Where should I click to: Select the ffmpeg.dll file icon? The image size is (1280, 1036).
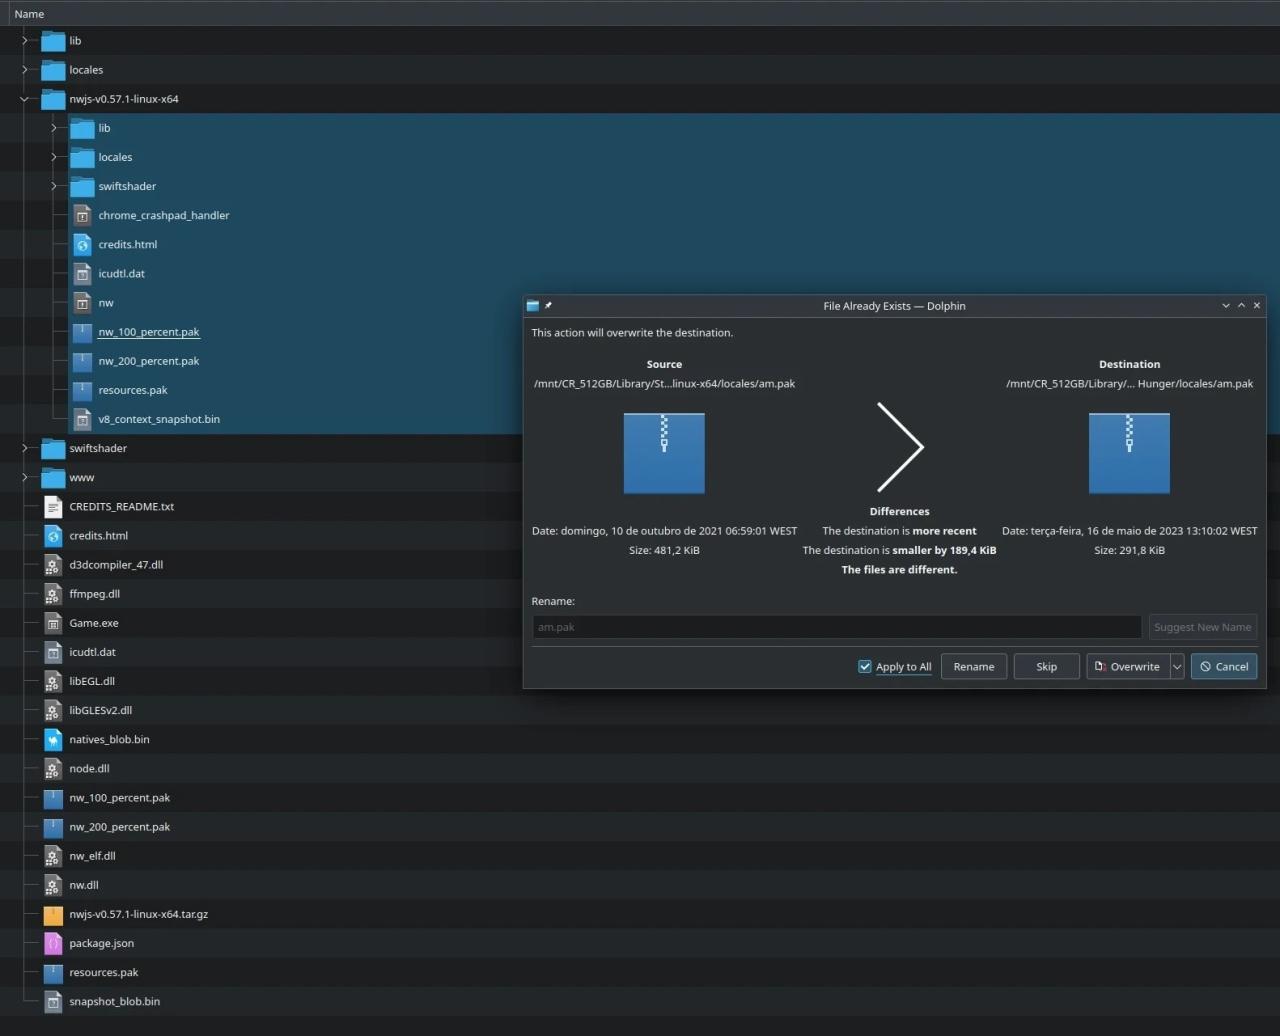point(53,594)
